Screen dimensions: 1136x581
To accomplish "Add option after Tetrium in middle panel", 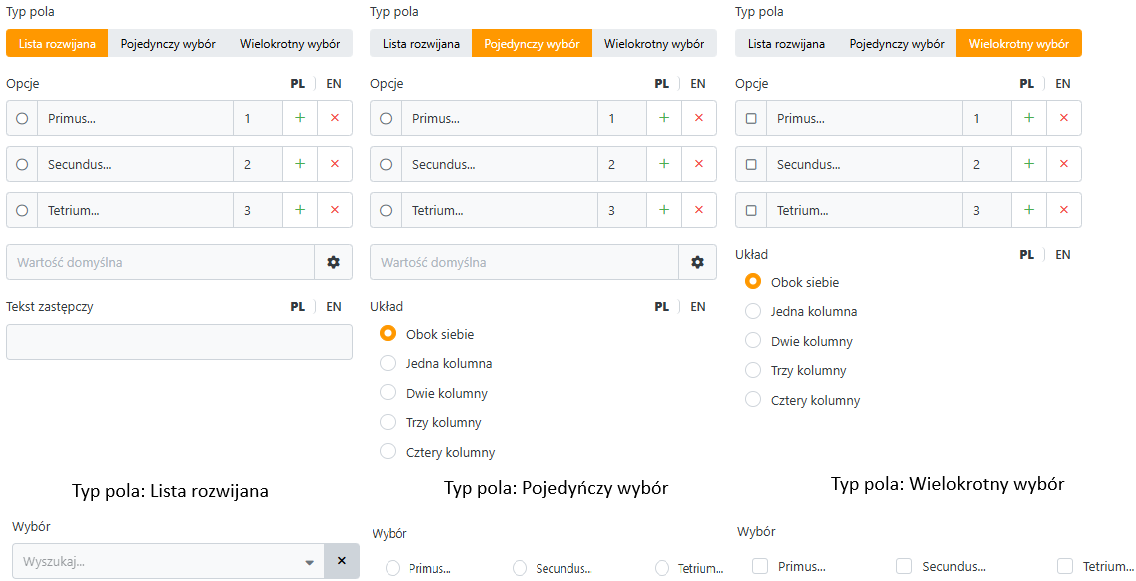I will 664,210.
